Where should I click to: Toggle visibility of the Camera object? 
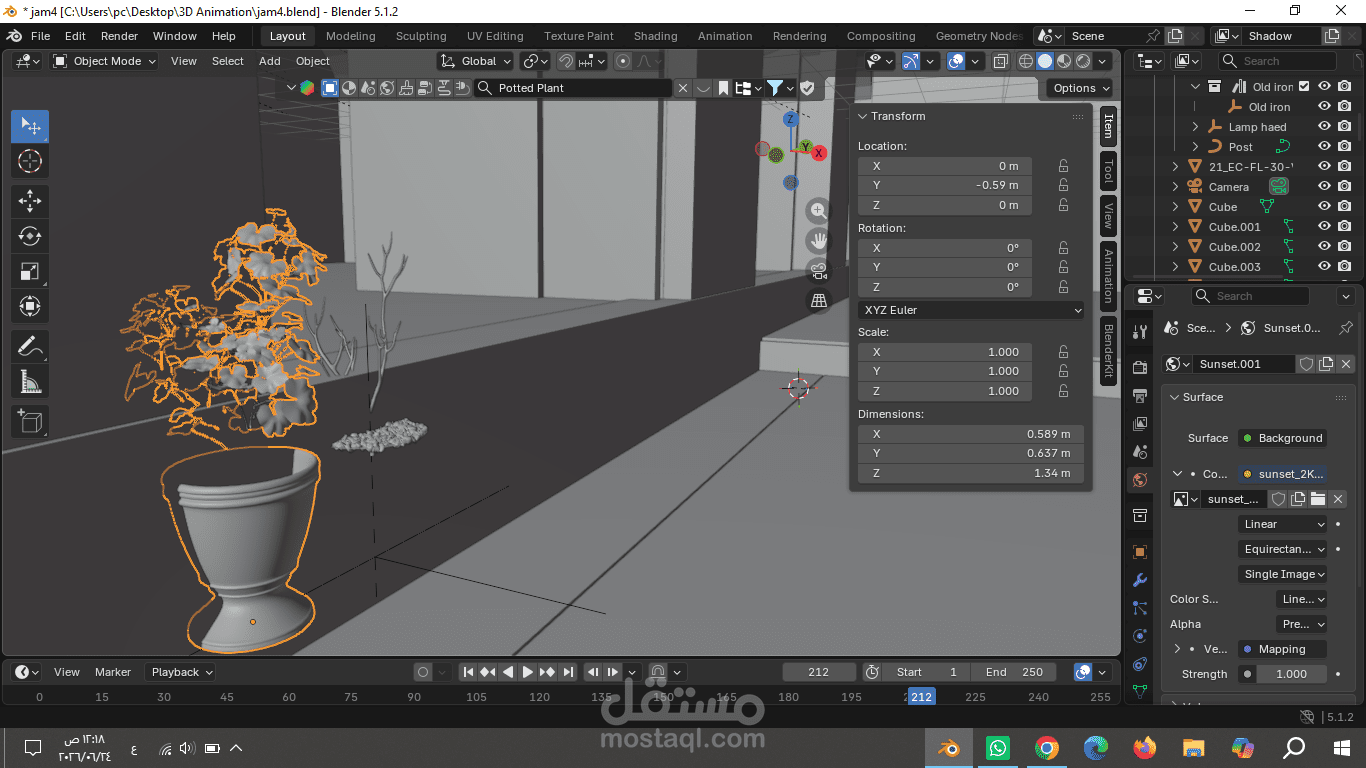pos(1324,187)
